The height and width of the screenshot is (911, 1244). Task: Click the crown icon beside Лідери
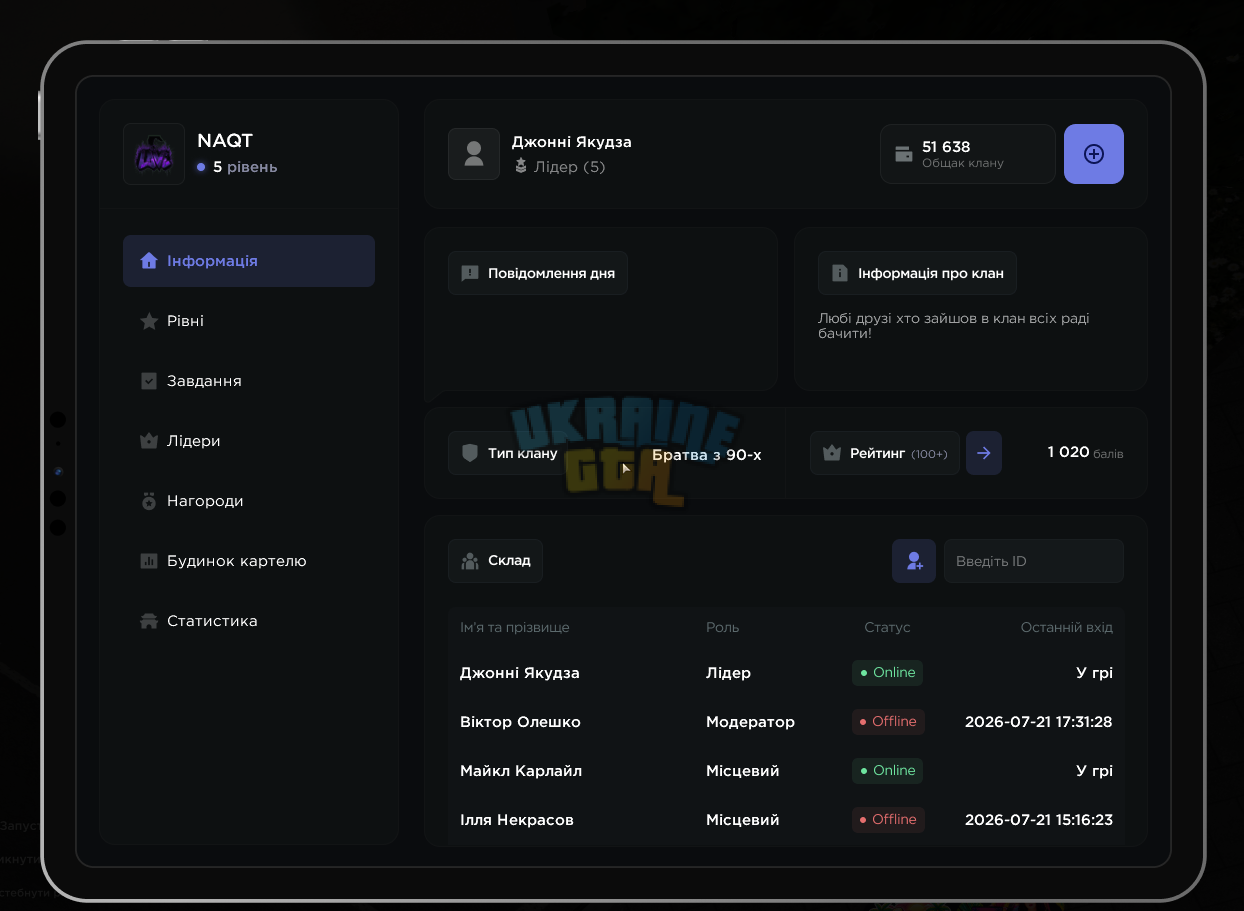click(x=149, y=441)
